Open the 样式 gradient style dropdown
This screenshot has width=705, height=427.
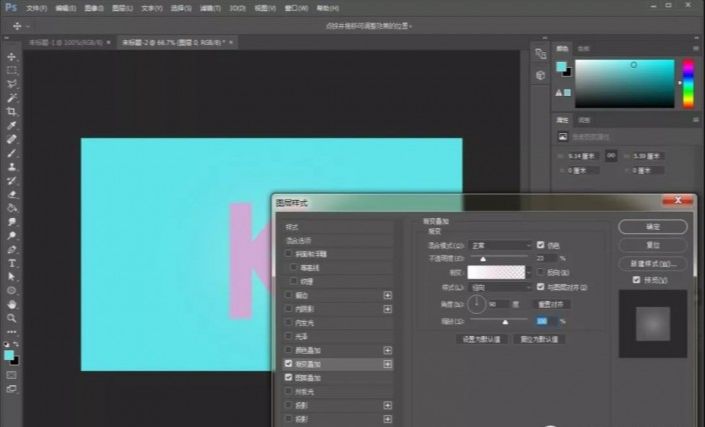(x=500, y=287)
